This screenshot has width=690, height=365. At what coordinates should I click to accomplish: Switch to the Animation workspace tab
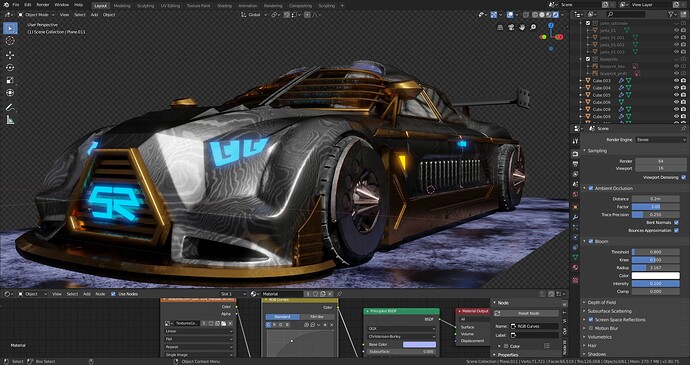247,6
